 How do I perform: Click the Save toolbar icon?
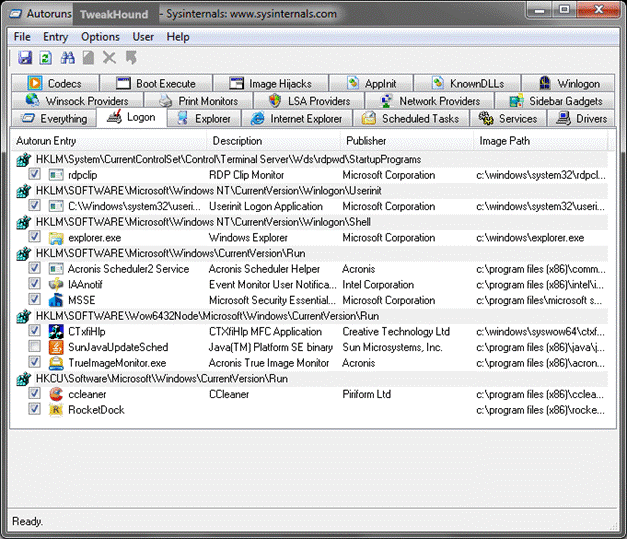(25, 58)
